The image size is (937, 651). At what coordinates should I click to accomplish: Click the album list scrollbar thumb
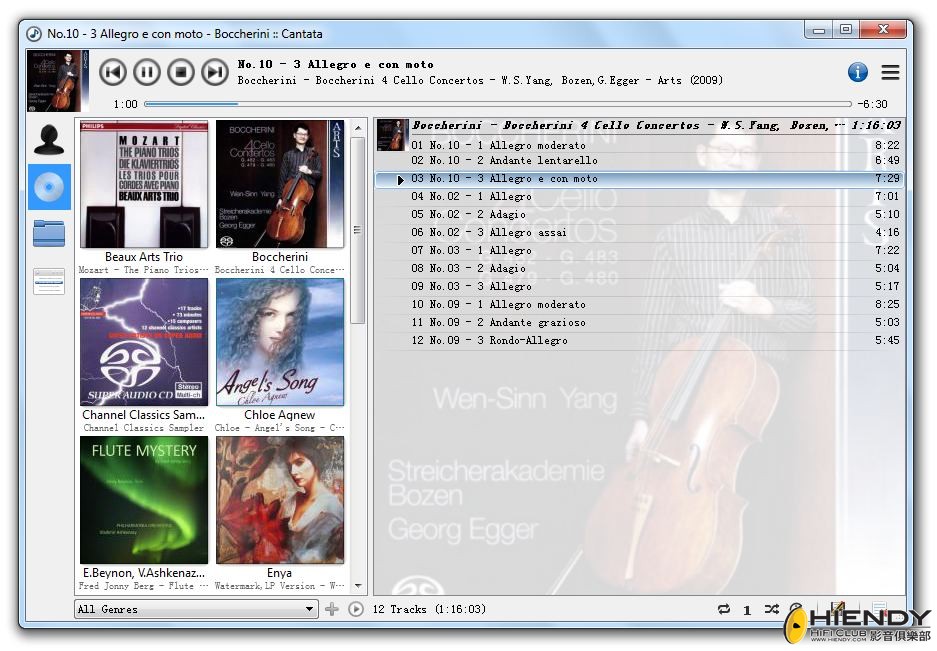[x=358, y=230]
